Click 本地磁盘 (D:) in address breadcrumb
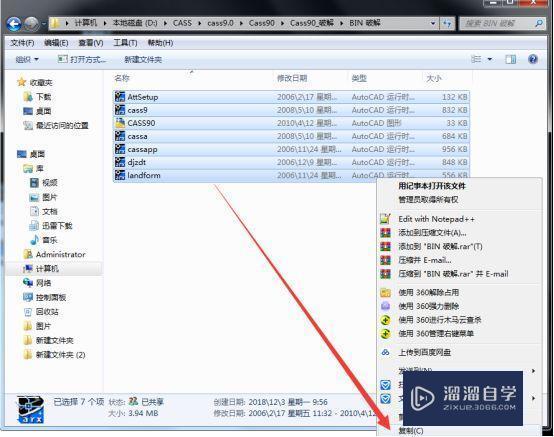554x437 pixels. pyautogui.click(x=135, y=23)
